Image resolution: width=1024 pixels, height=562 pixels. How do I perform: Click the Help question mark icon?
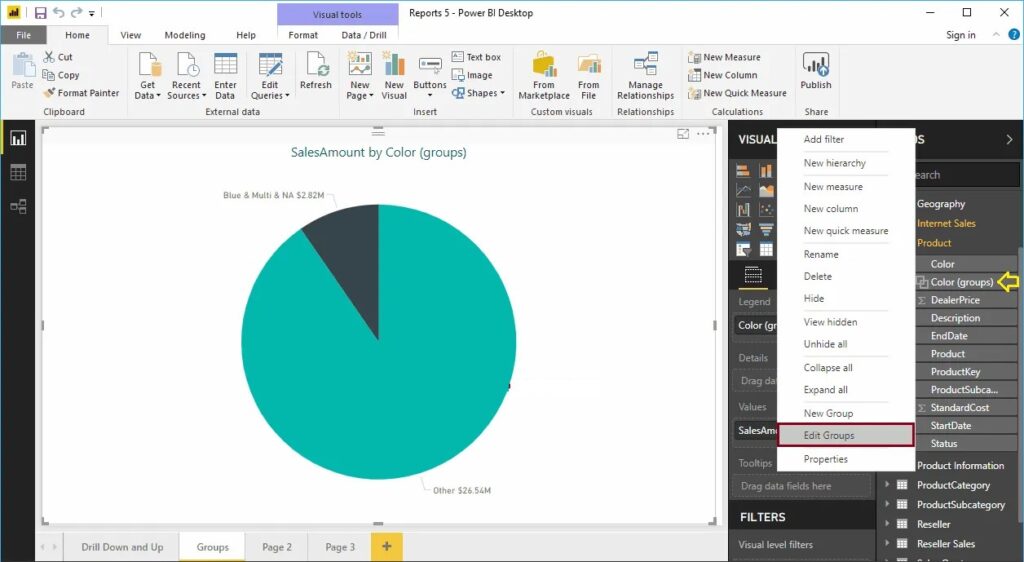[x=1014, y=35]
